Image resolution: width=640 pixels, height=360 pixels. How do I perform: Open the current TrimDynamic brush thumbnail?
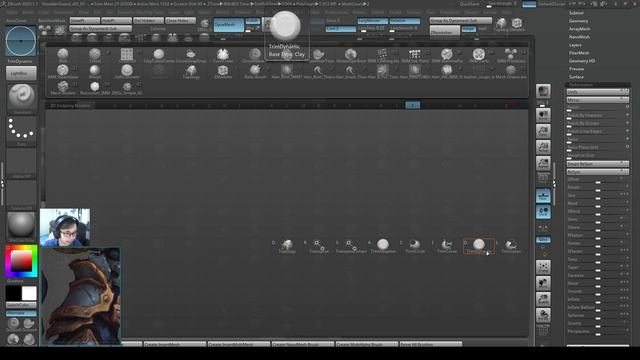tap(20, 41)
